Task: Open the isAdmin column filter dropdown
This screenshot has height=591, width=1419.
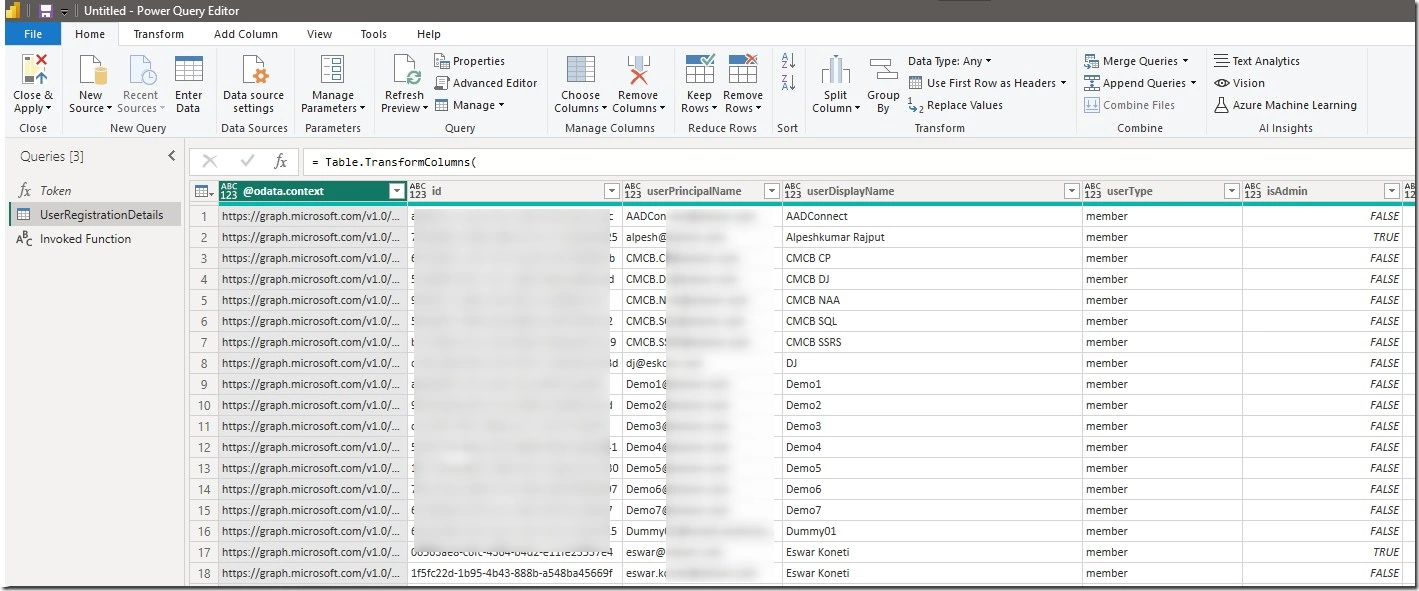Action: pyautogui.click(x=1390, y=191)
